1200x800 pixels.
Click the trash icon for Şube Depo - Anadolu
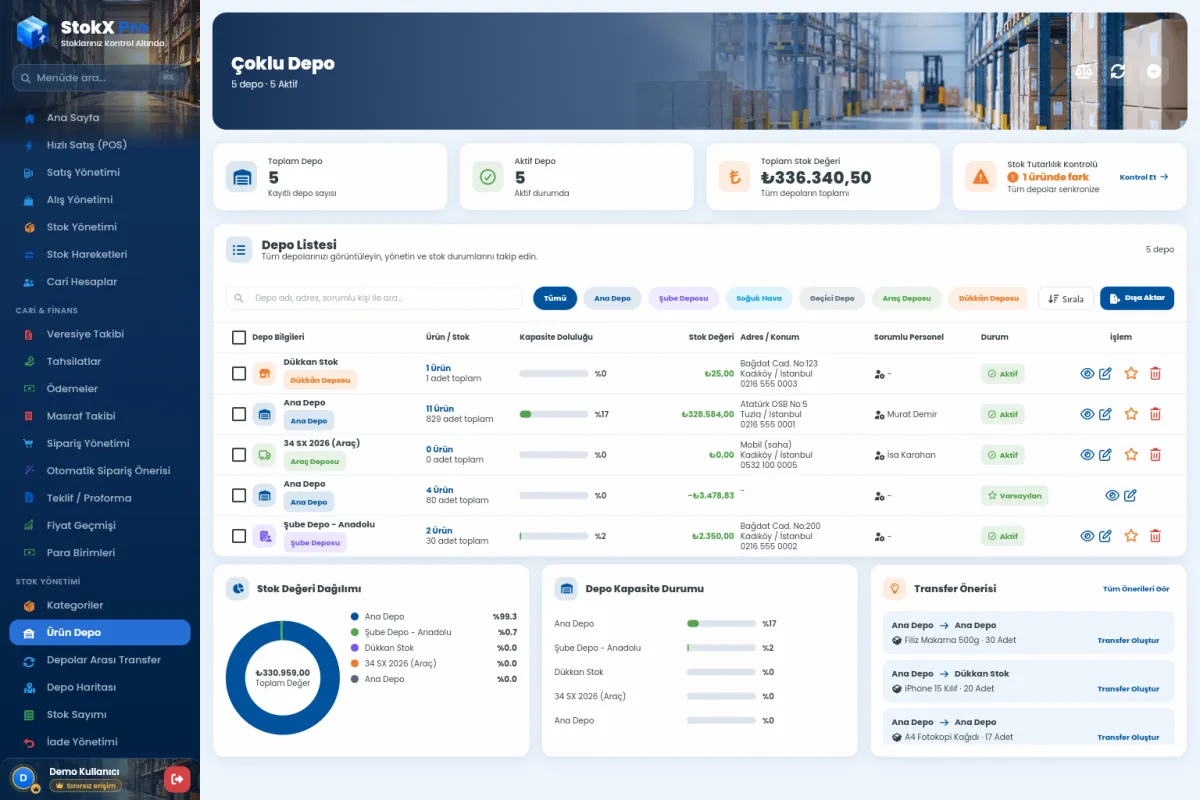[1155, 536]
